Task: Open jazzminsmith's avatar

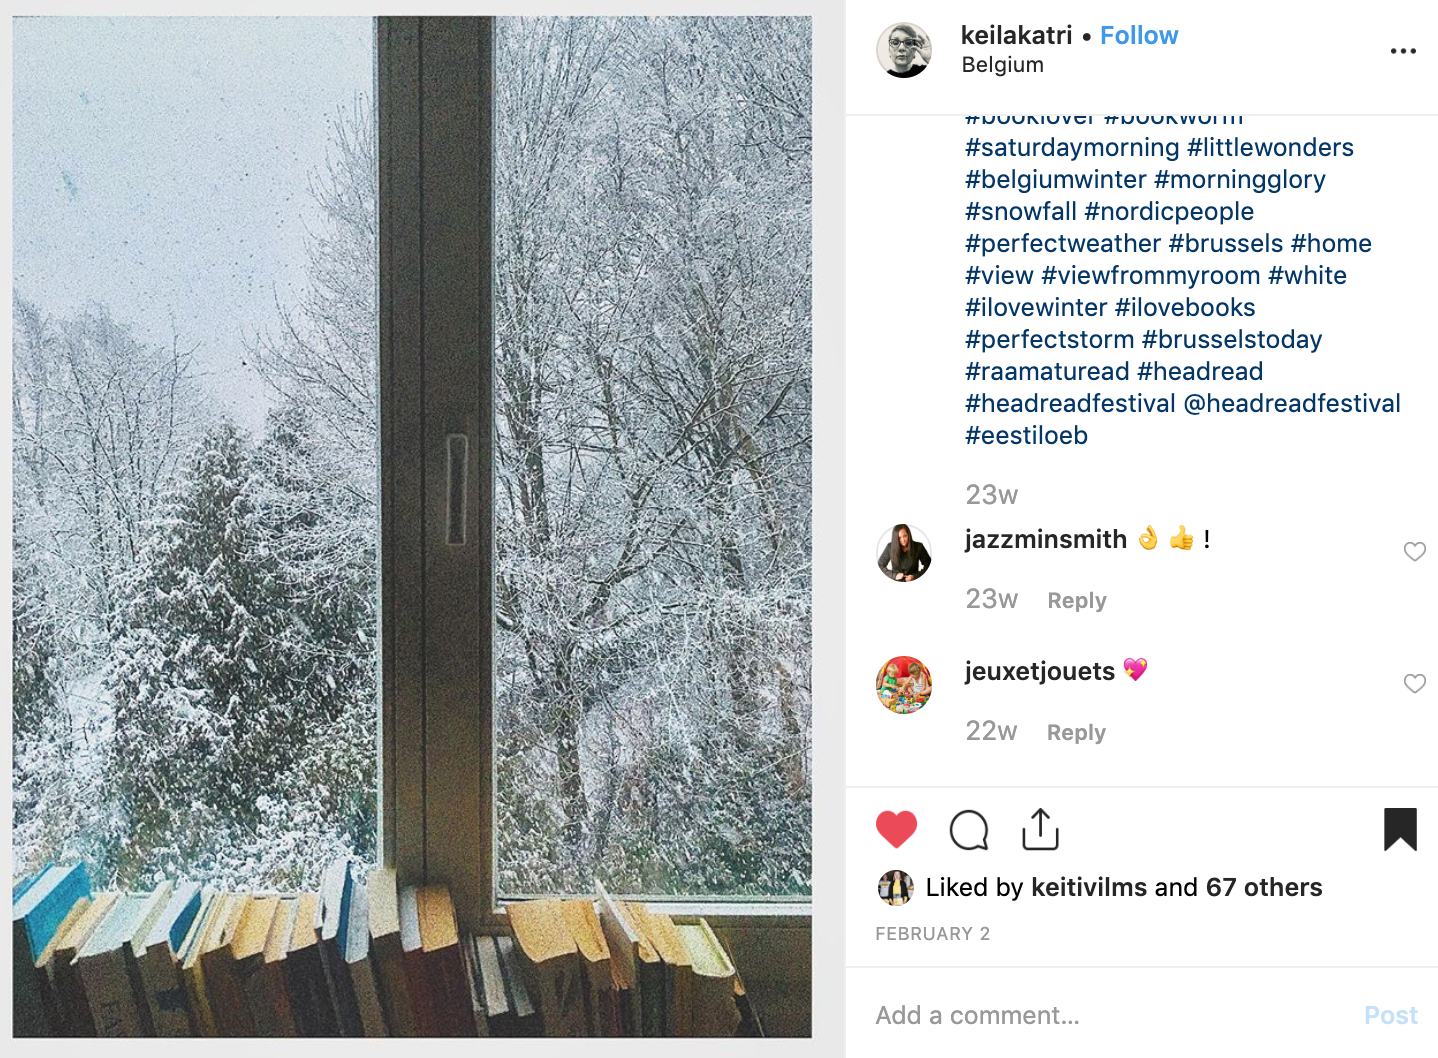Action: (x=904, y=553)
